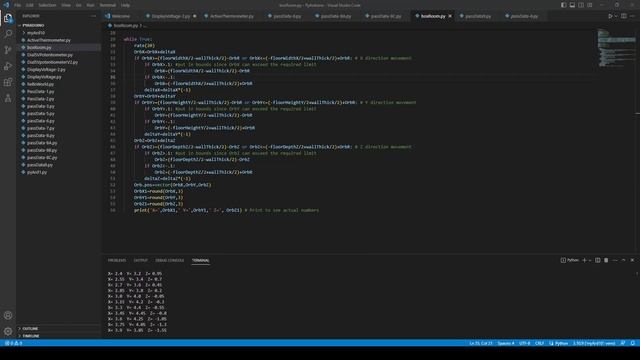This screenshot has width=640, height=360.
Task: Open the Terminal menu
Action: (x=108, y=5)
